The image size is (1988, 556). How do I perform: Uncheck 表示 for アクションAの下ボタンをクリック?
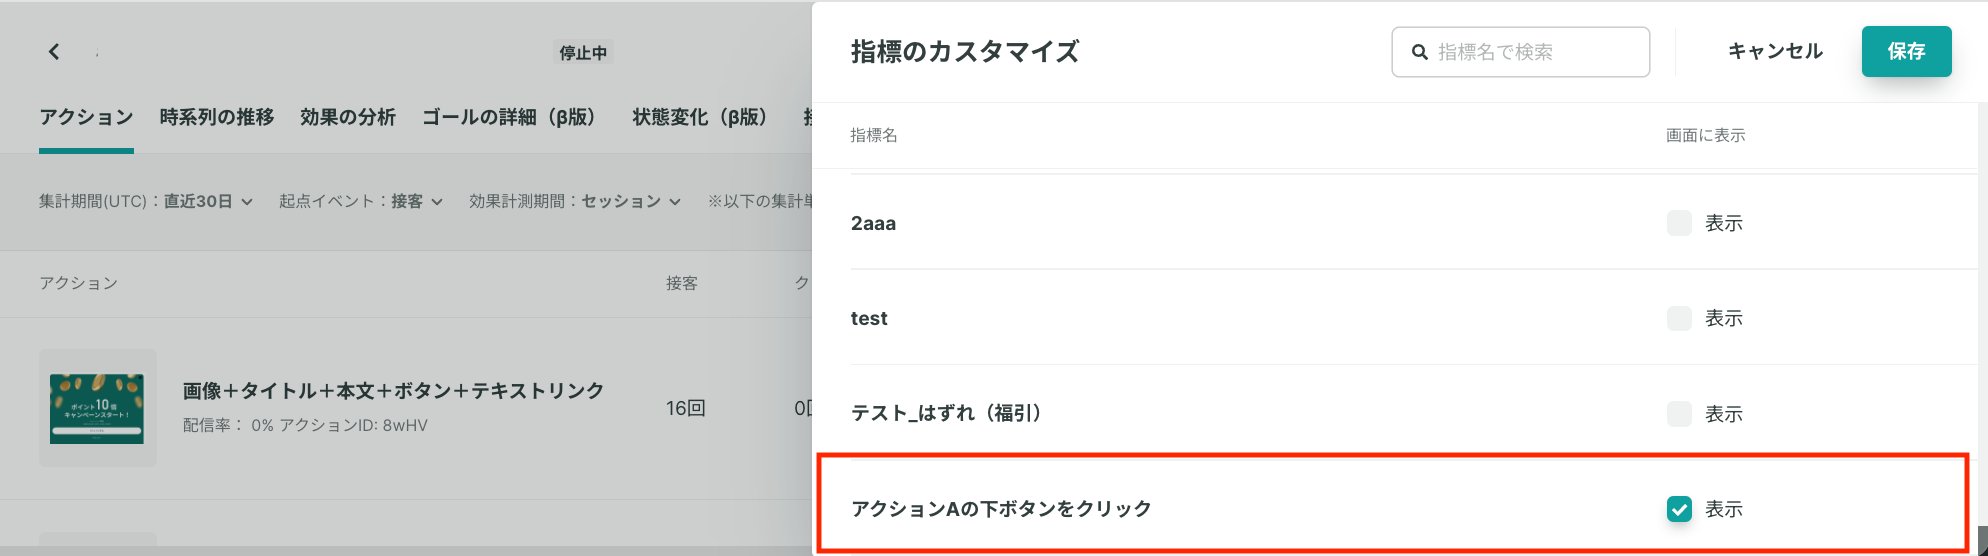(1679, 509)
